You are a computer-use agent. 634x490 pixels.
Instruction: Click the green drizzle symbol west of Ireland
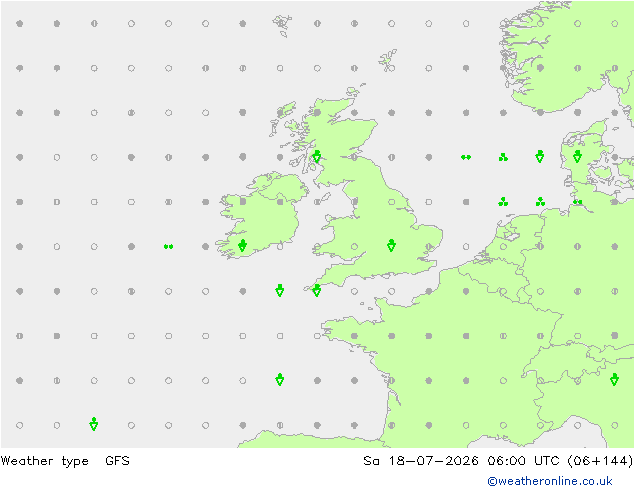[x=169, y=247]
